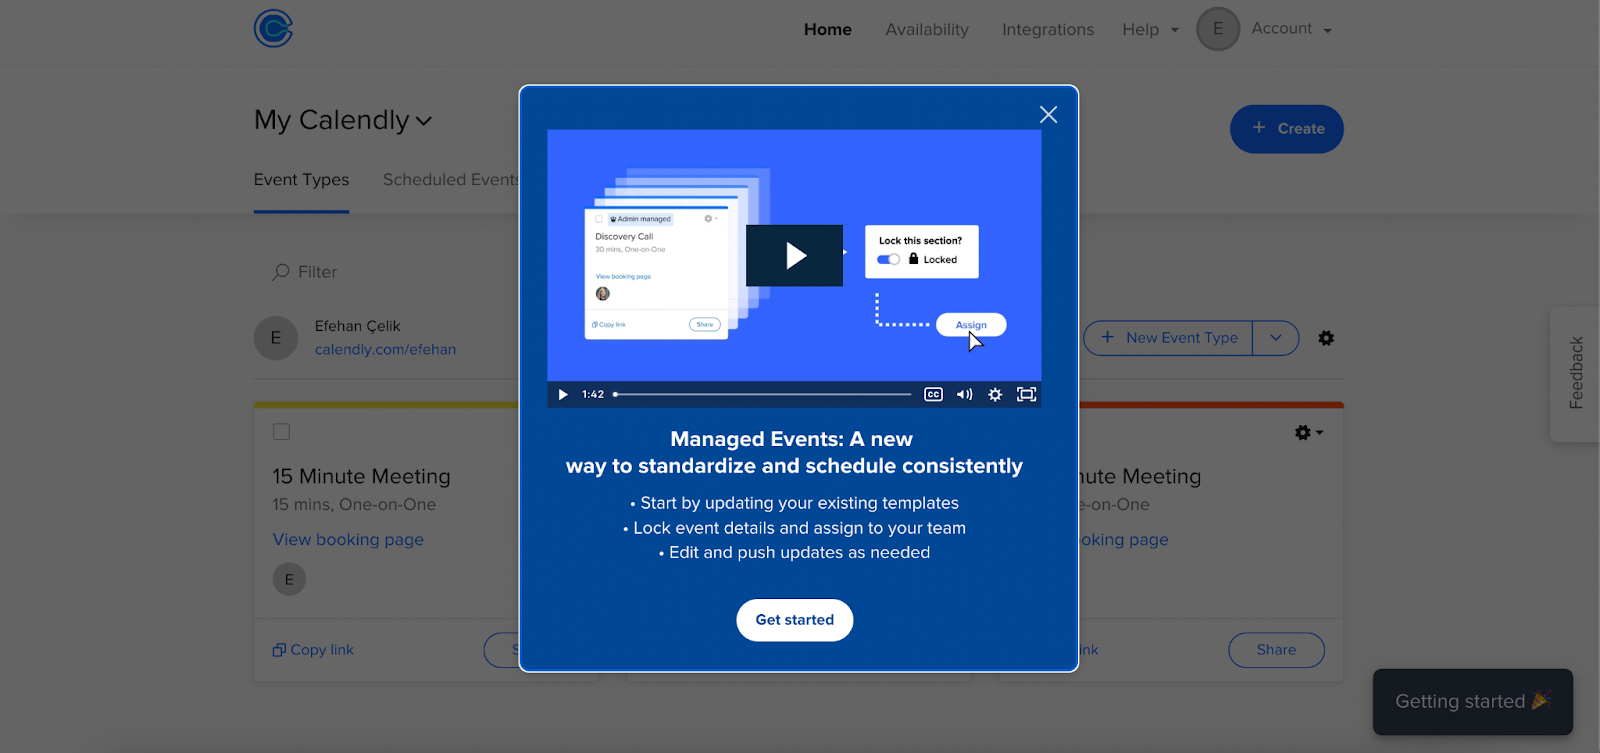Open the Account dropdown menu
1600x753 pixels.
pos(1291,29)
